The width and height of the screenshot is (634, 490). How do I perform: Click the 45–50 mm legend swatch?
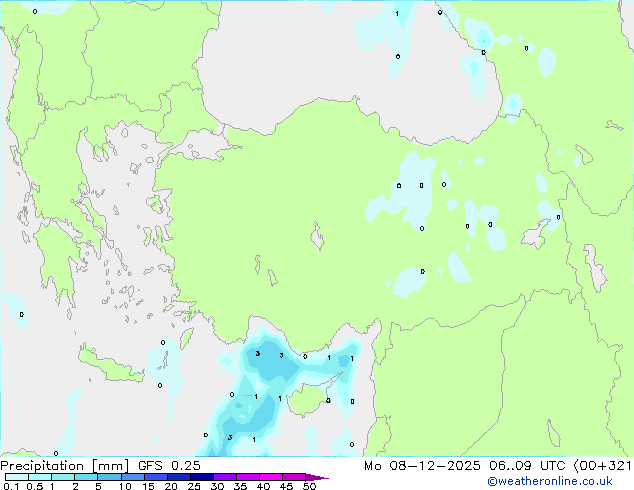click(x=294, y=477)
